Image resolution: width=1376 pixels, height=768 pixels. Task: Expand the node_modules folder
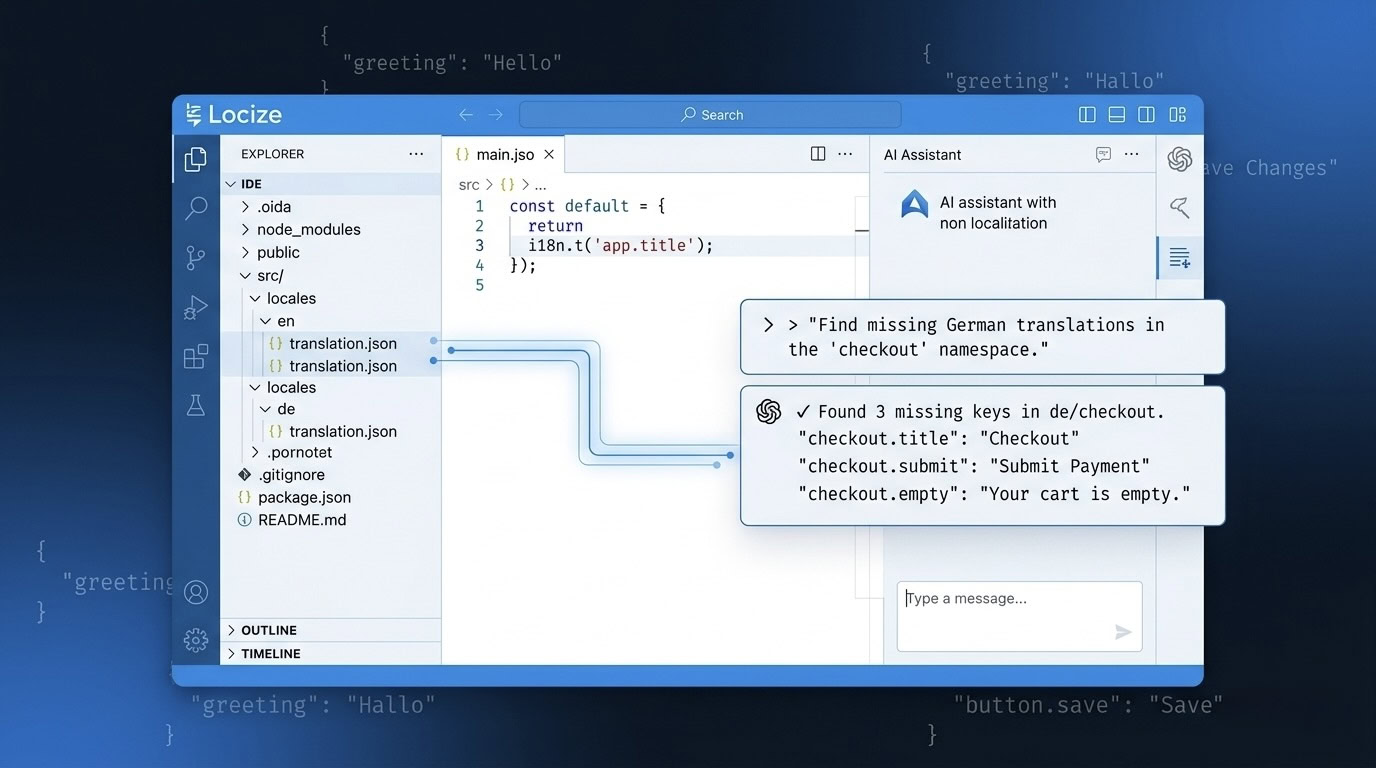[x=308, y=229]
